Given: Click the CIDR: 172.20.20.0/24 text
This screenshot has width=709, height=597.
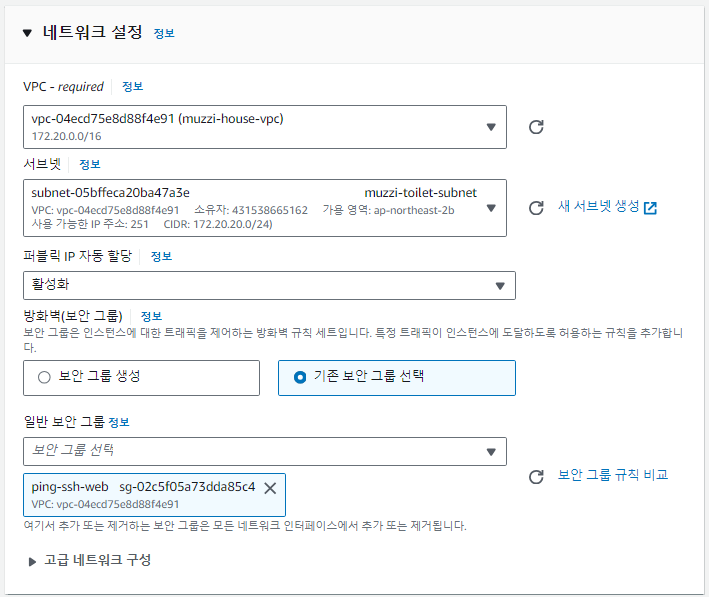Looking at the screenshot, I should click(218, 224).
